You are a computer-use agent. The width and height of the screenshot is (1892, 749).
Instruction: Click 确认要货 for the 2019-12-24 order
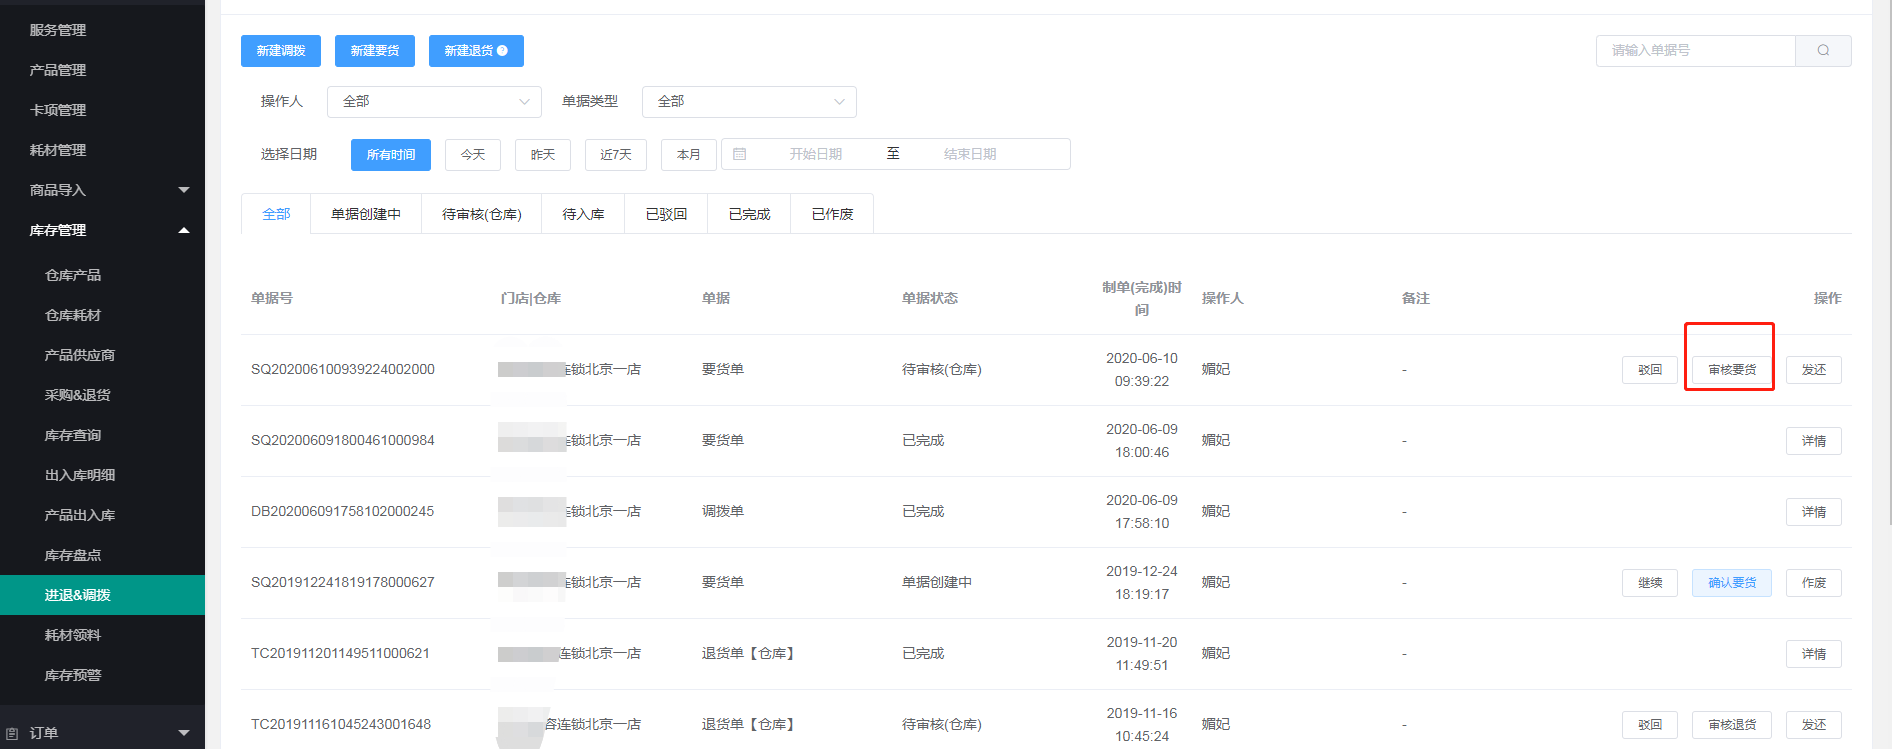click(1732, 583)
